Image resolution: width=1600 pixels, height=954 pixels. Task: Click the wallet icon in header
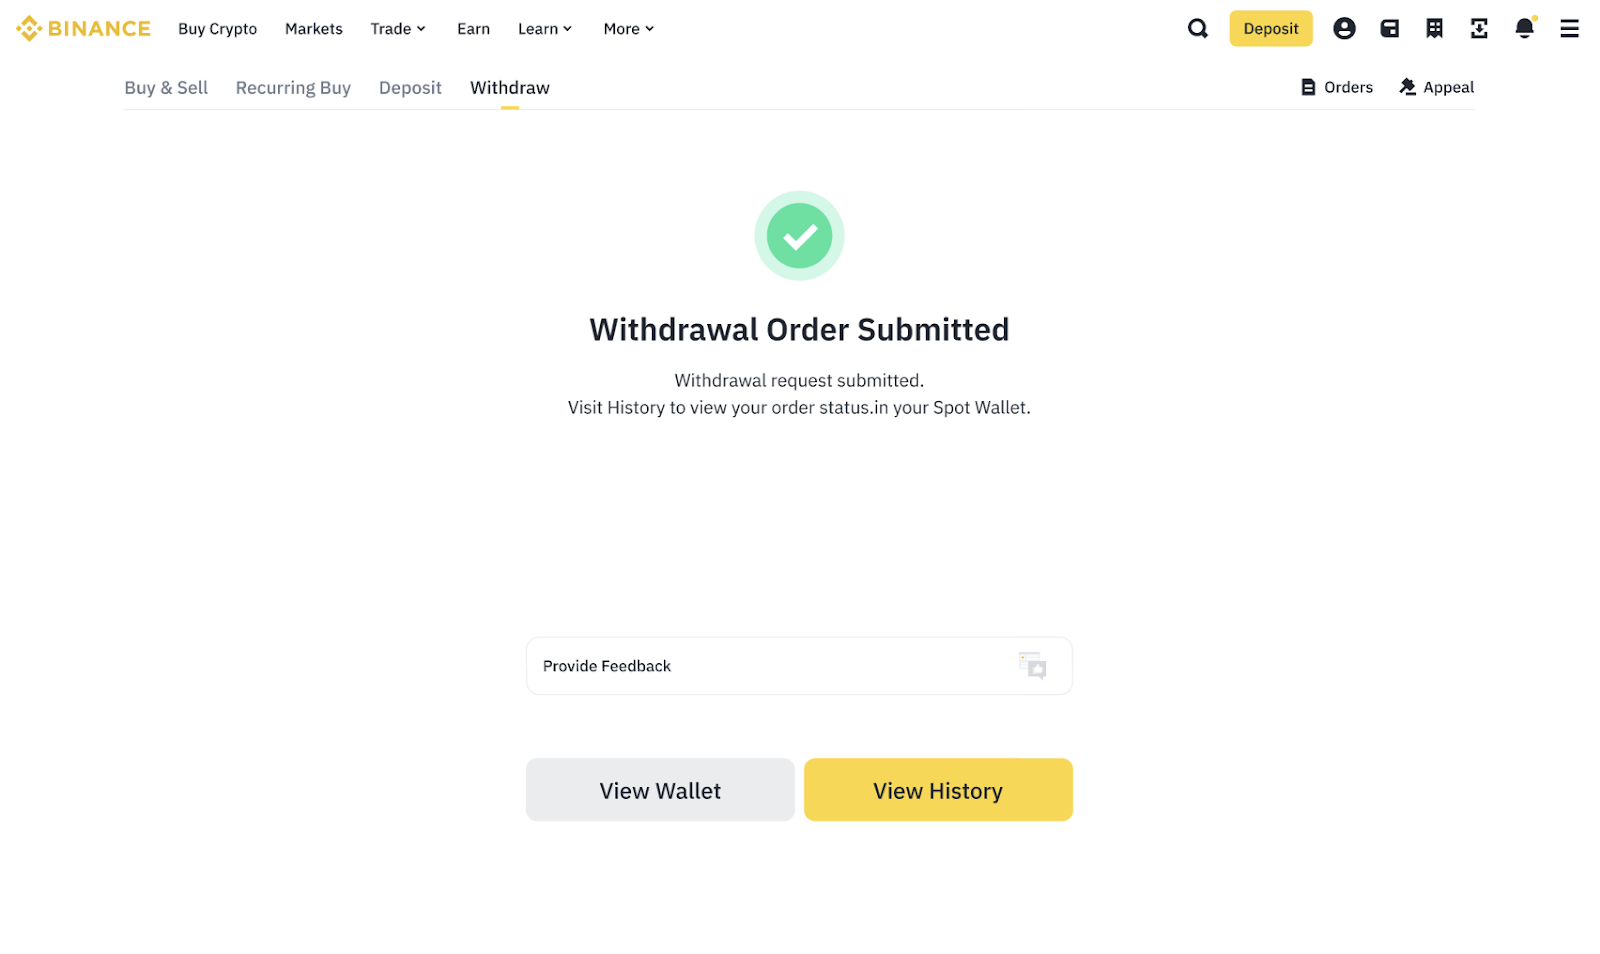(1389, 29)
